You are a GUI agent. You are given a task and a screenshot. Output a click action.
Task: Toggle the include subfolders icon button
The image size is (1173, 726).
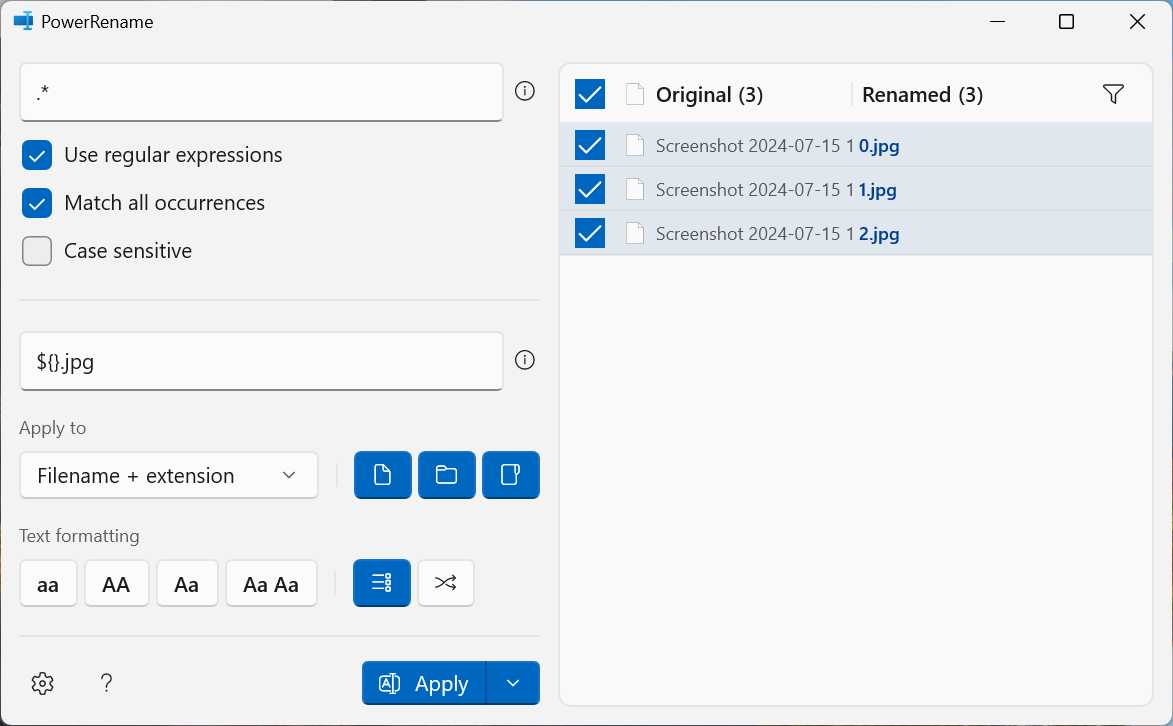tap(510, 475)
